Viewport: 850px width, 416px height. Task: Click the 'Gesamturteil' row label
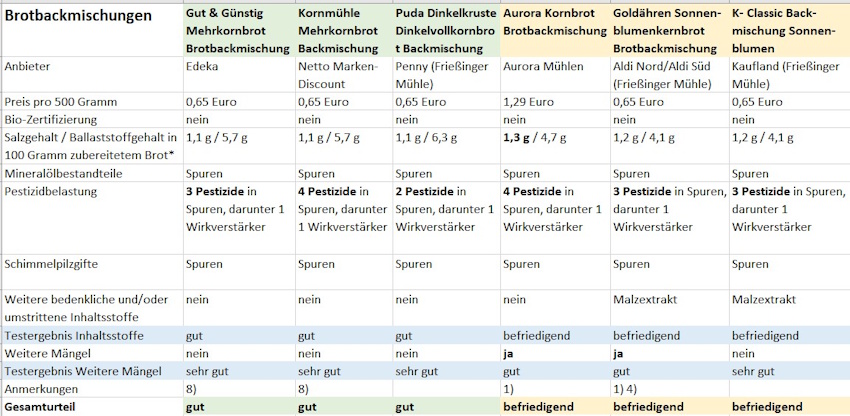pyautogui.click(x=42, y=407)
